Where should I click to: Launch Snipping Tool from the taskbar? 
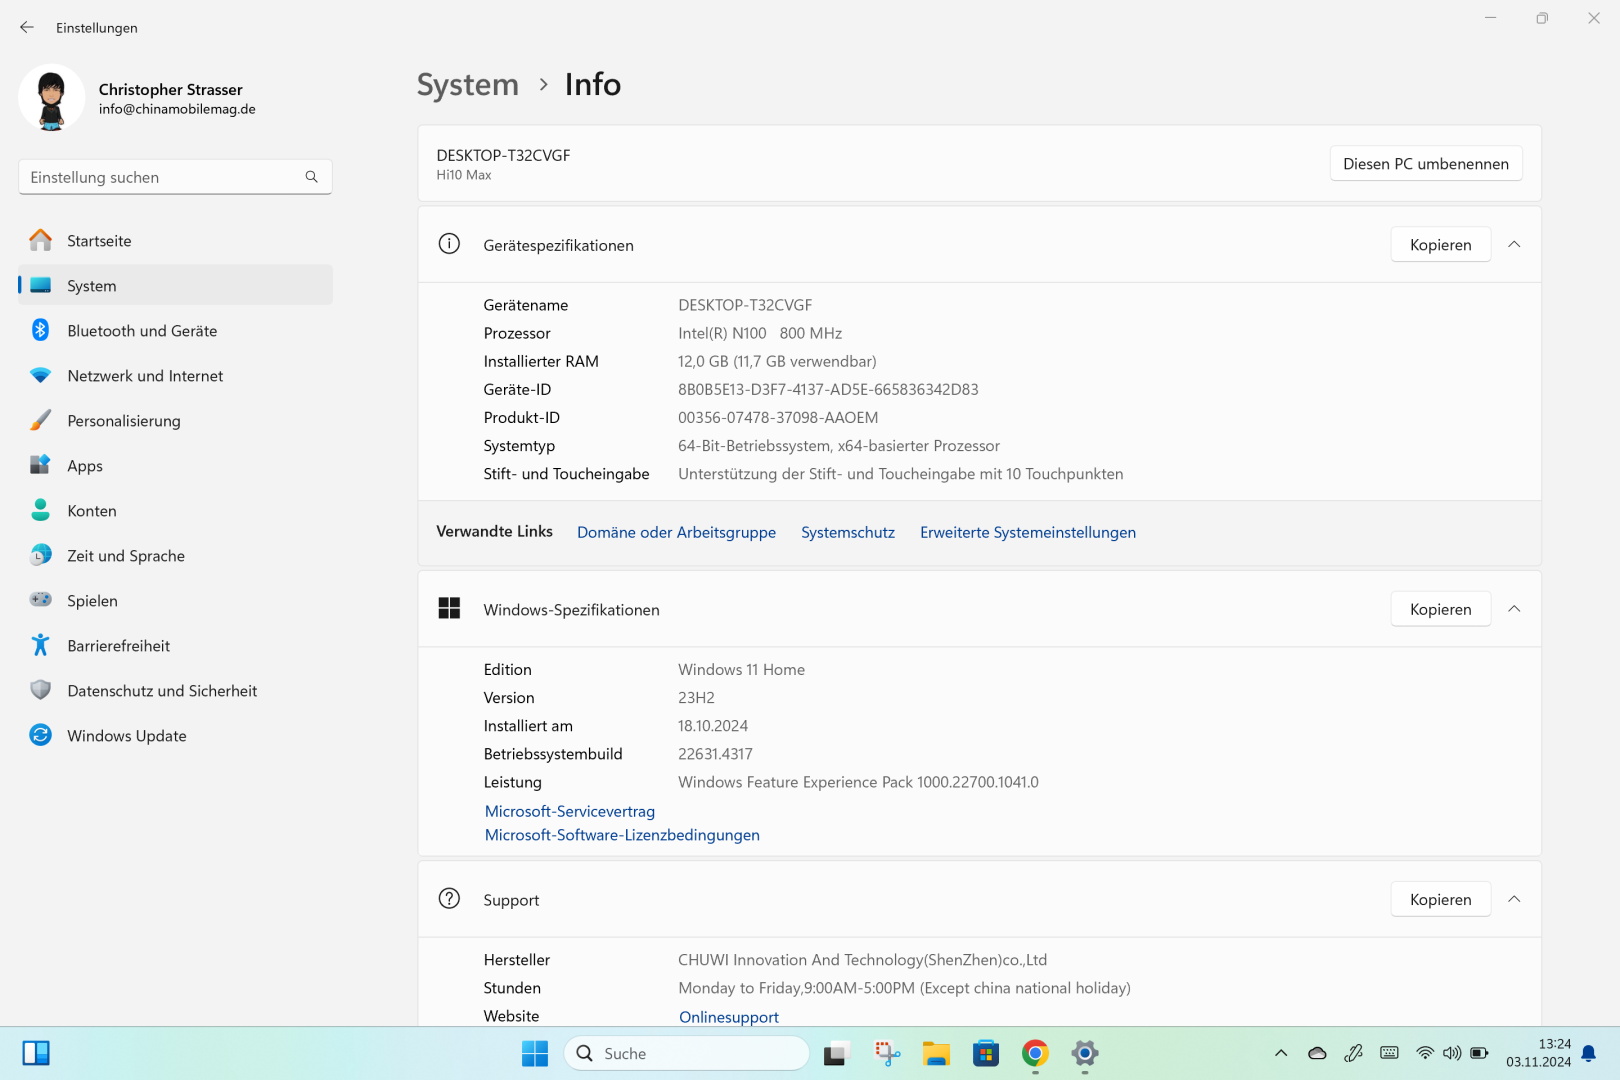[887, 1053]
